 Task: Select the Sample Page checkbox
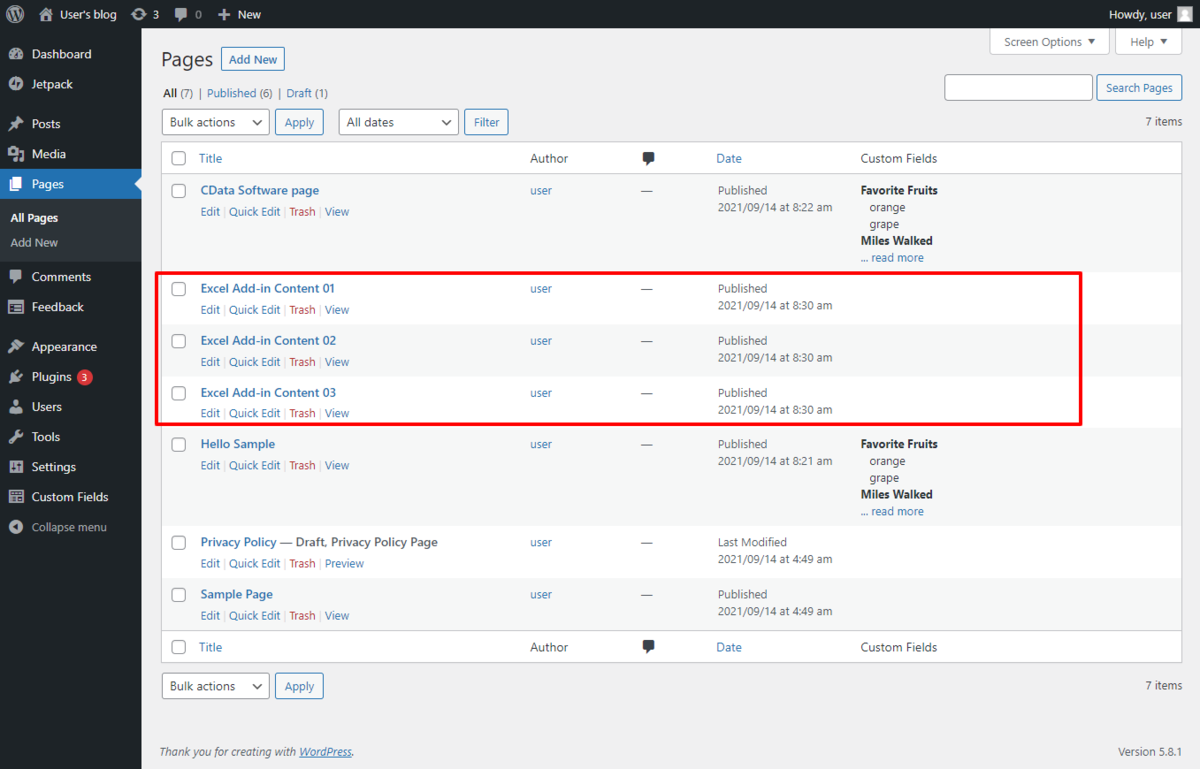[178, 594]
